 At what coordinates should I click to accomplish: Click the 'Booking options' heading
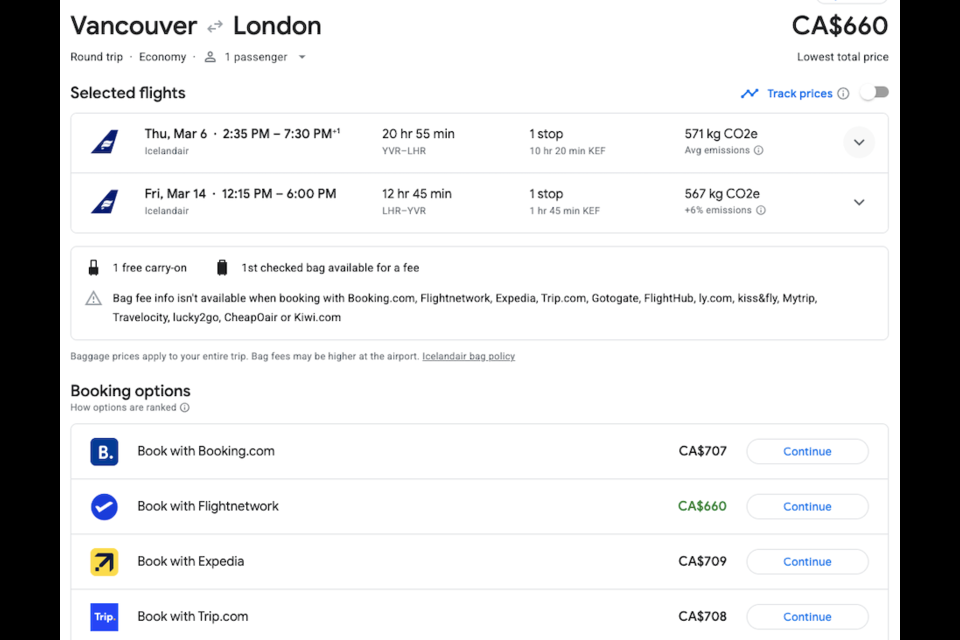(x=130, y=391)
